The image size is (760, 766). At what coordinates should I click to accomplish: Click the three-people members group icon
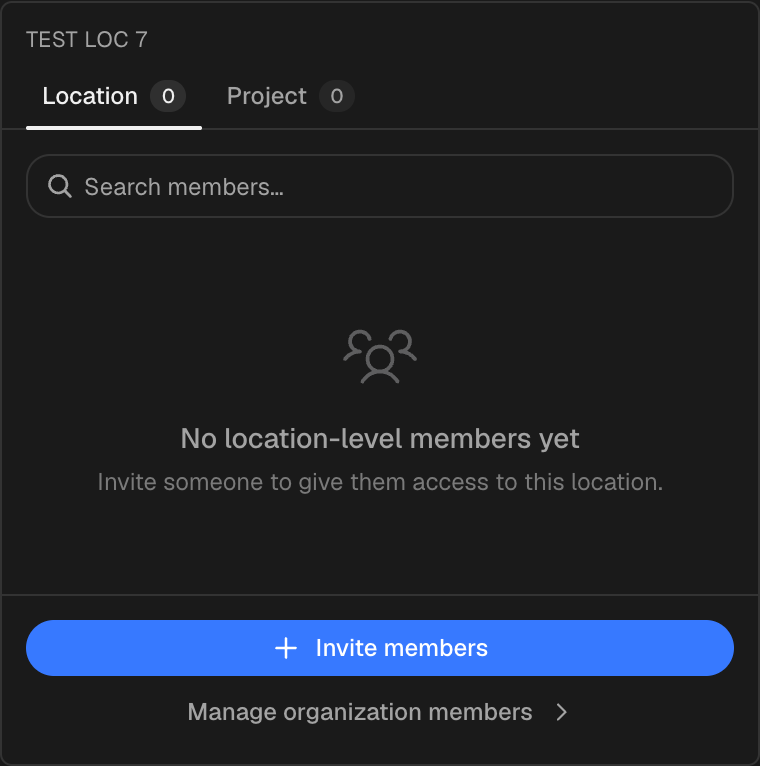380,357
